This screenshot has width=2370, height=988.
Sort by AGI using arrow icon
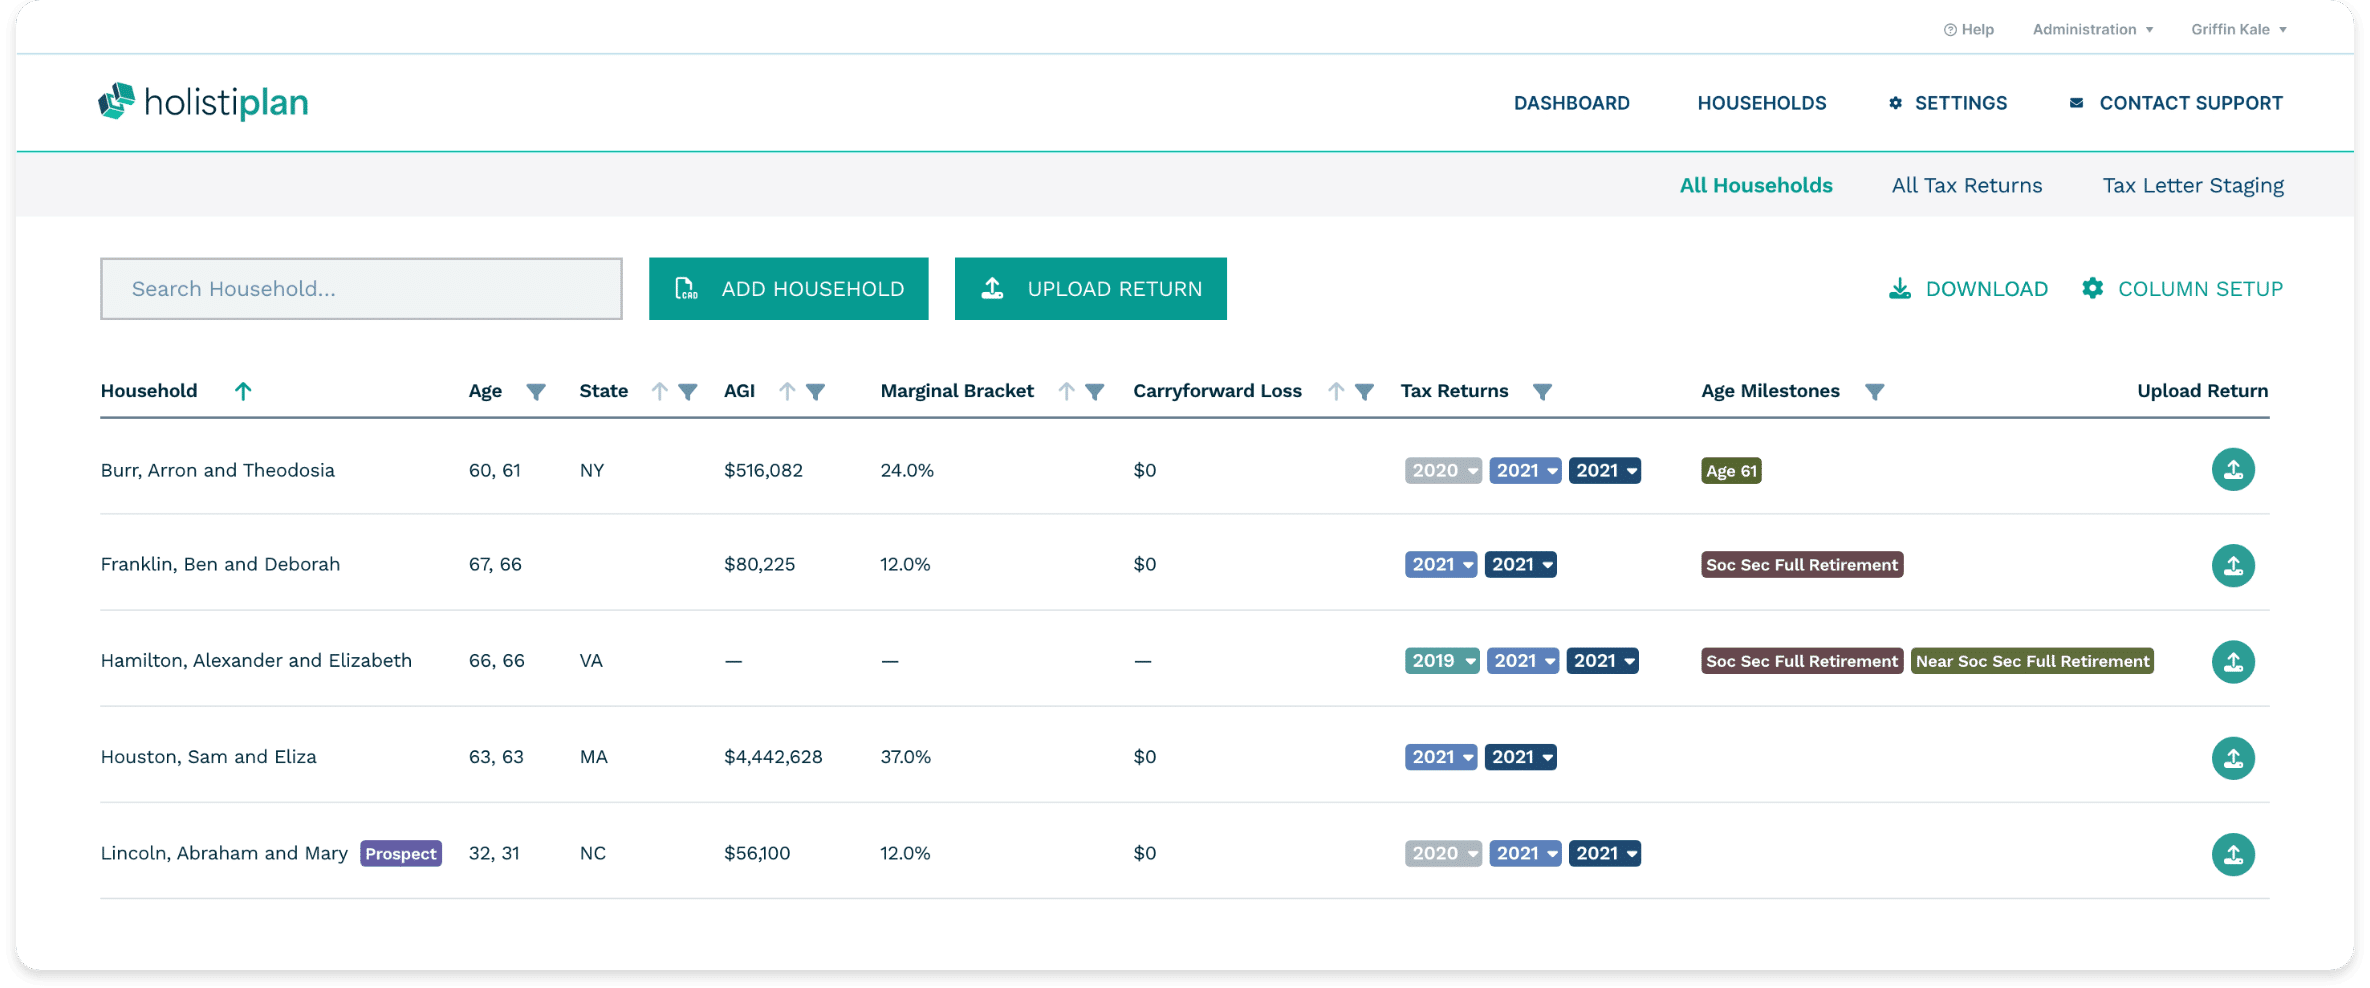click(787, 392)
